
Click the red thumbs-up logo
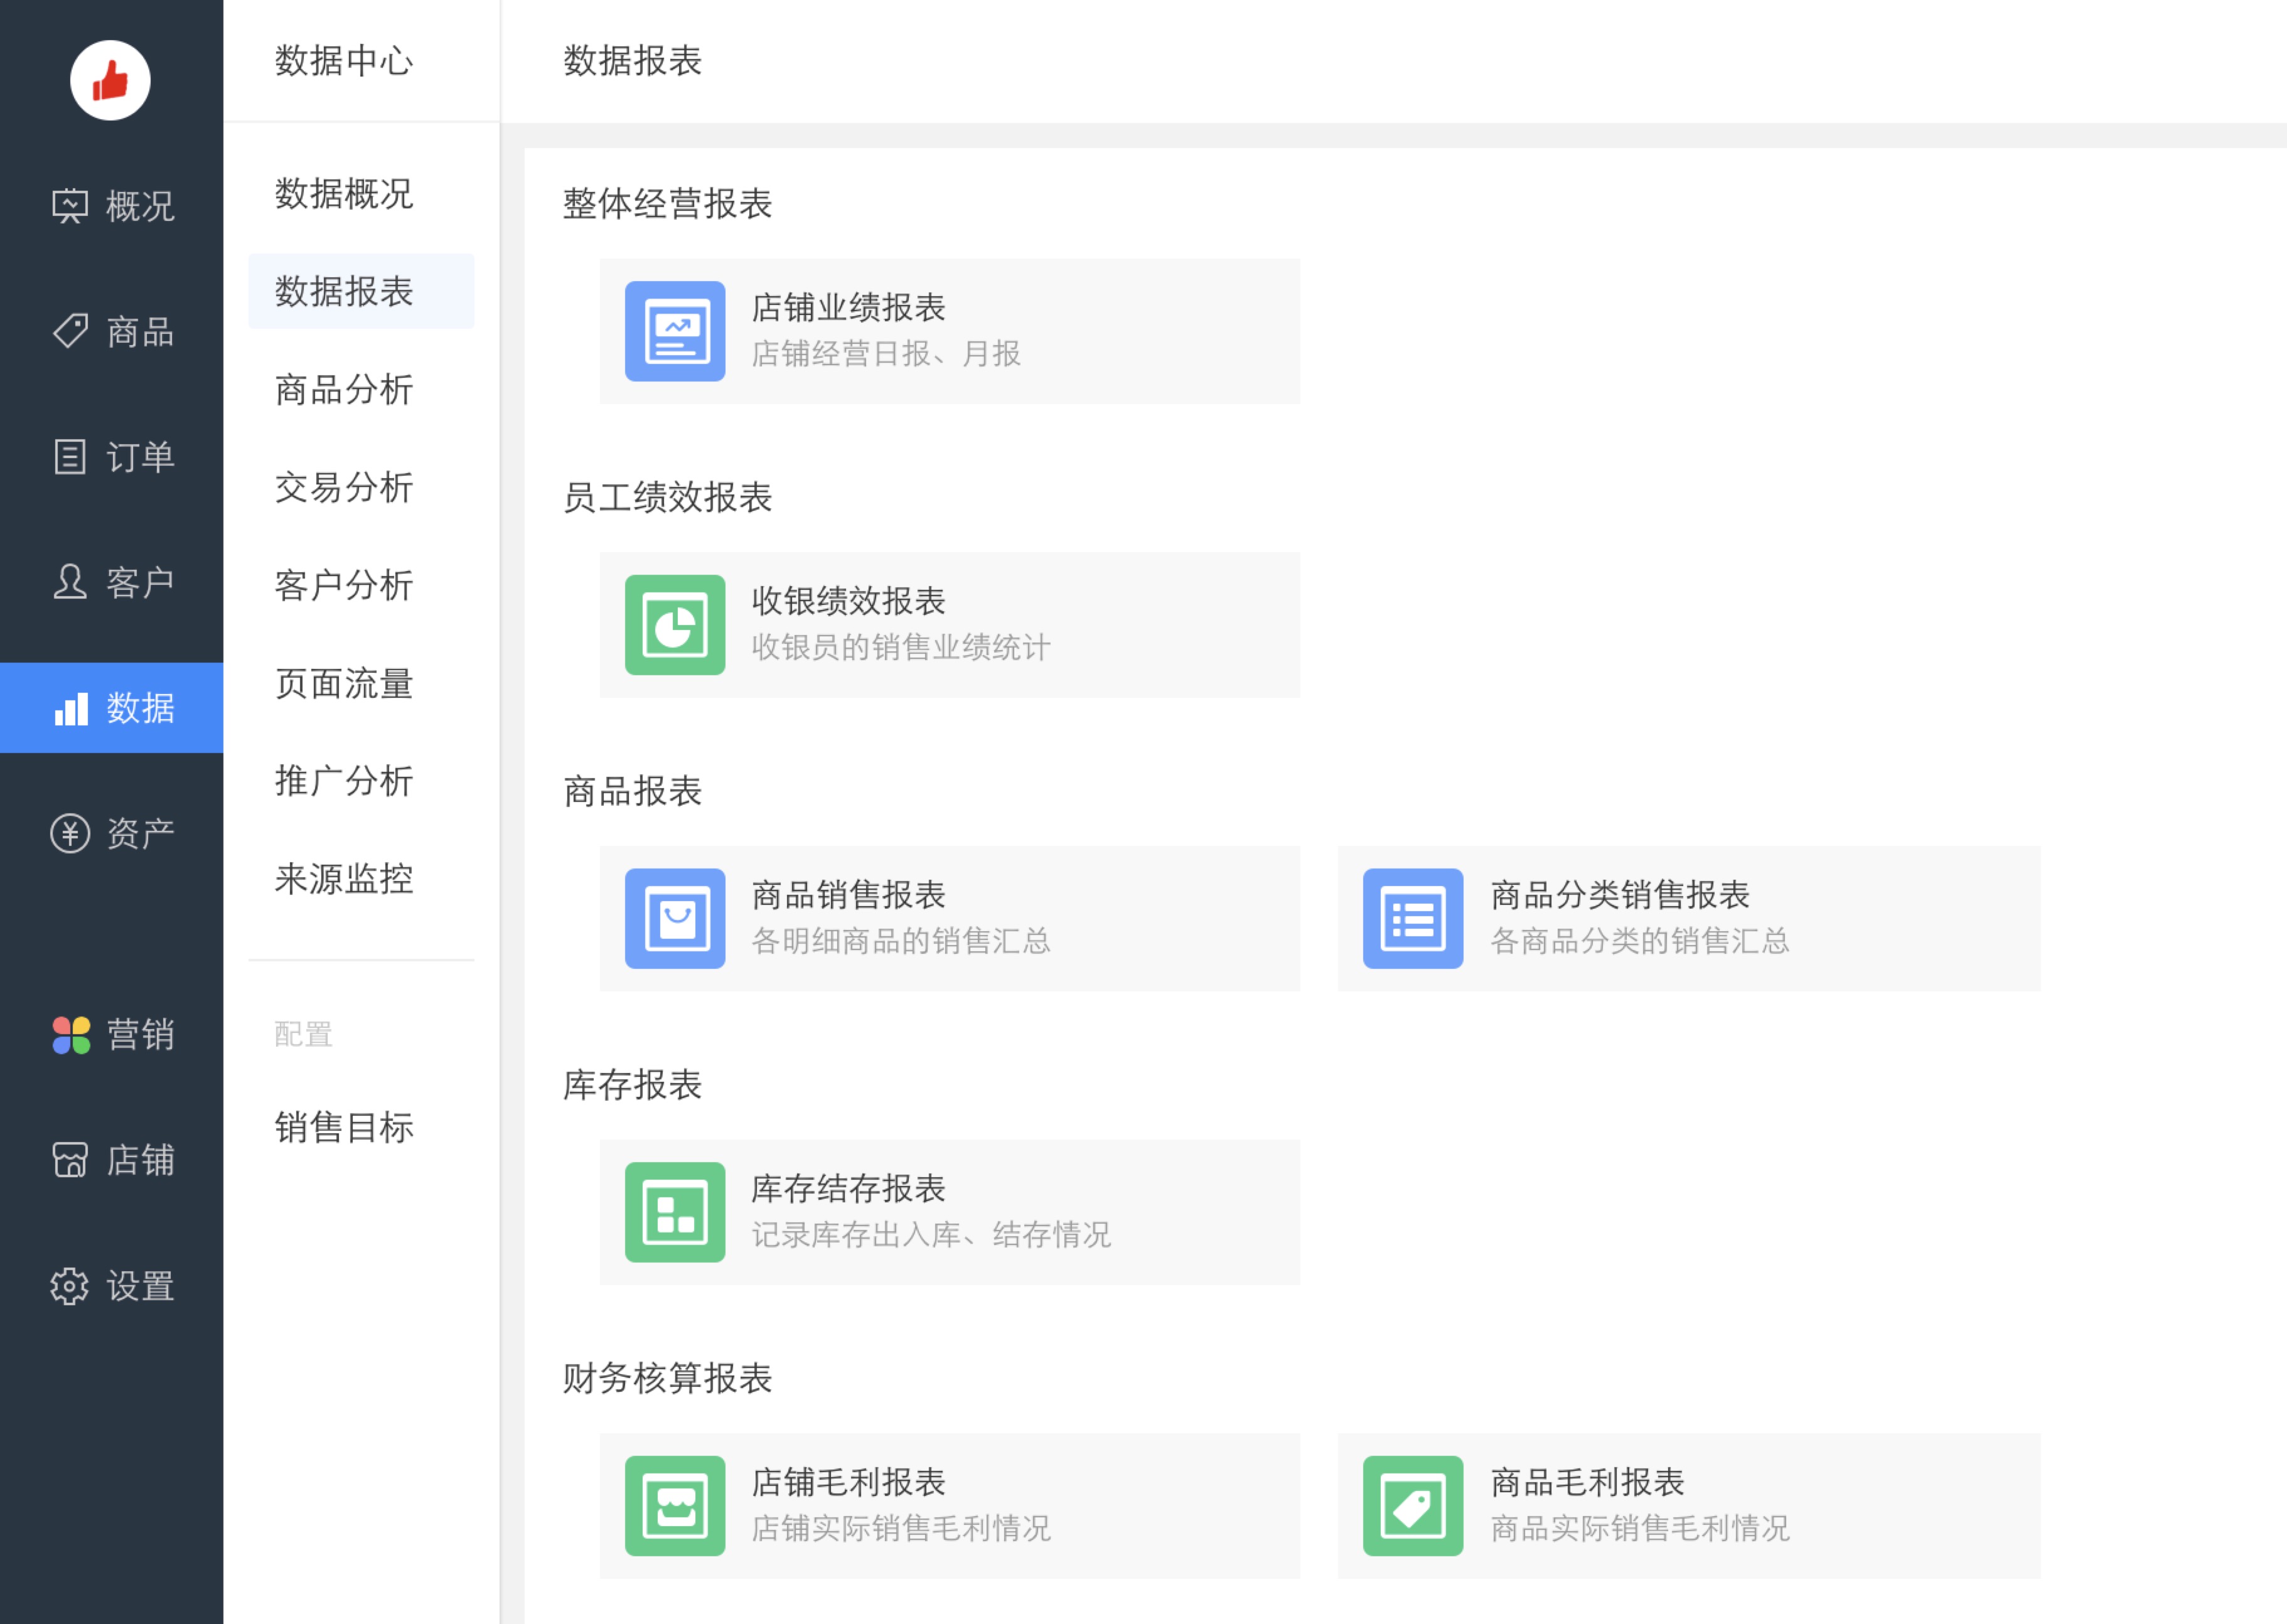[x=110, y=80]
